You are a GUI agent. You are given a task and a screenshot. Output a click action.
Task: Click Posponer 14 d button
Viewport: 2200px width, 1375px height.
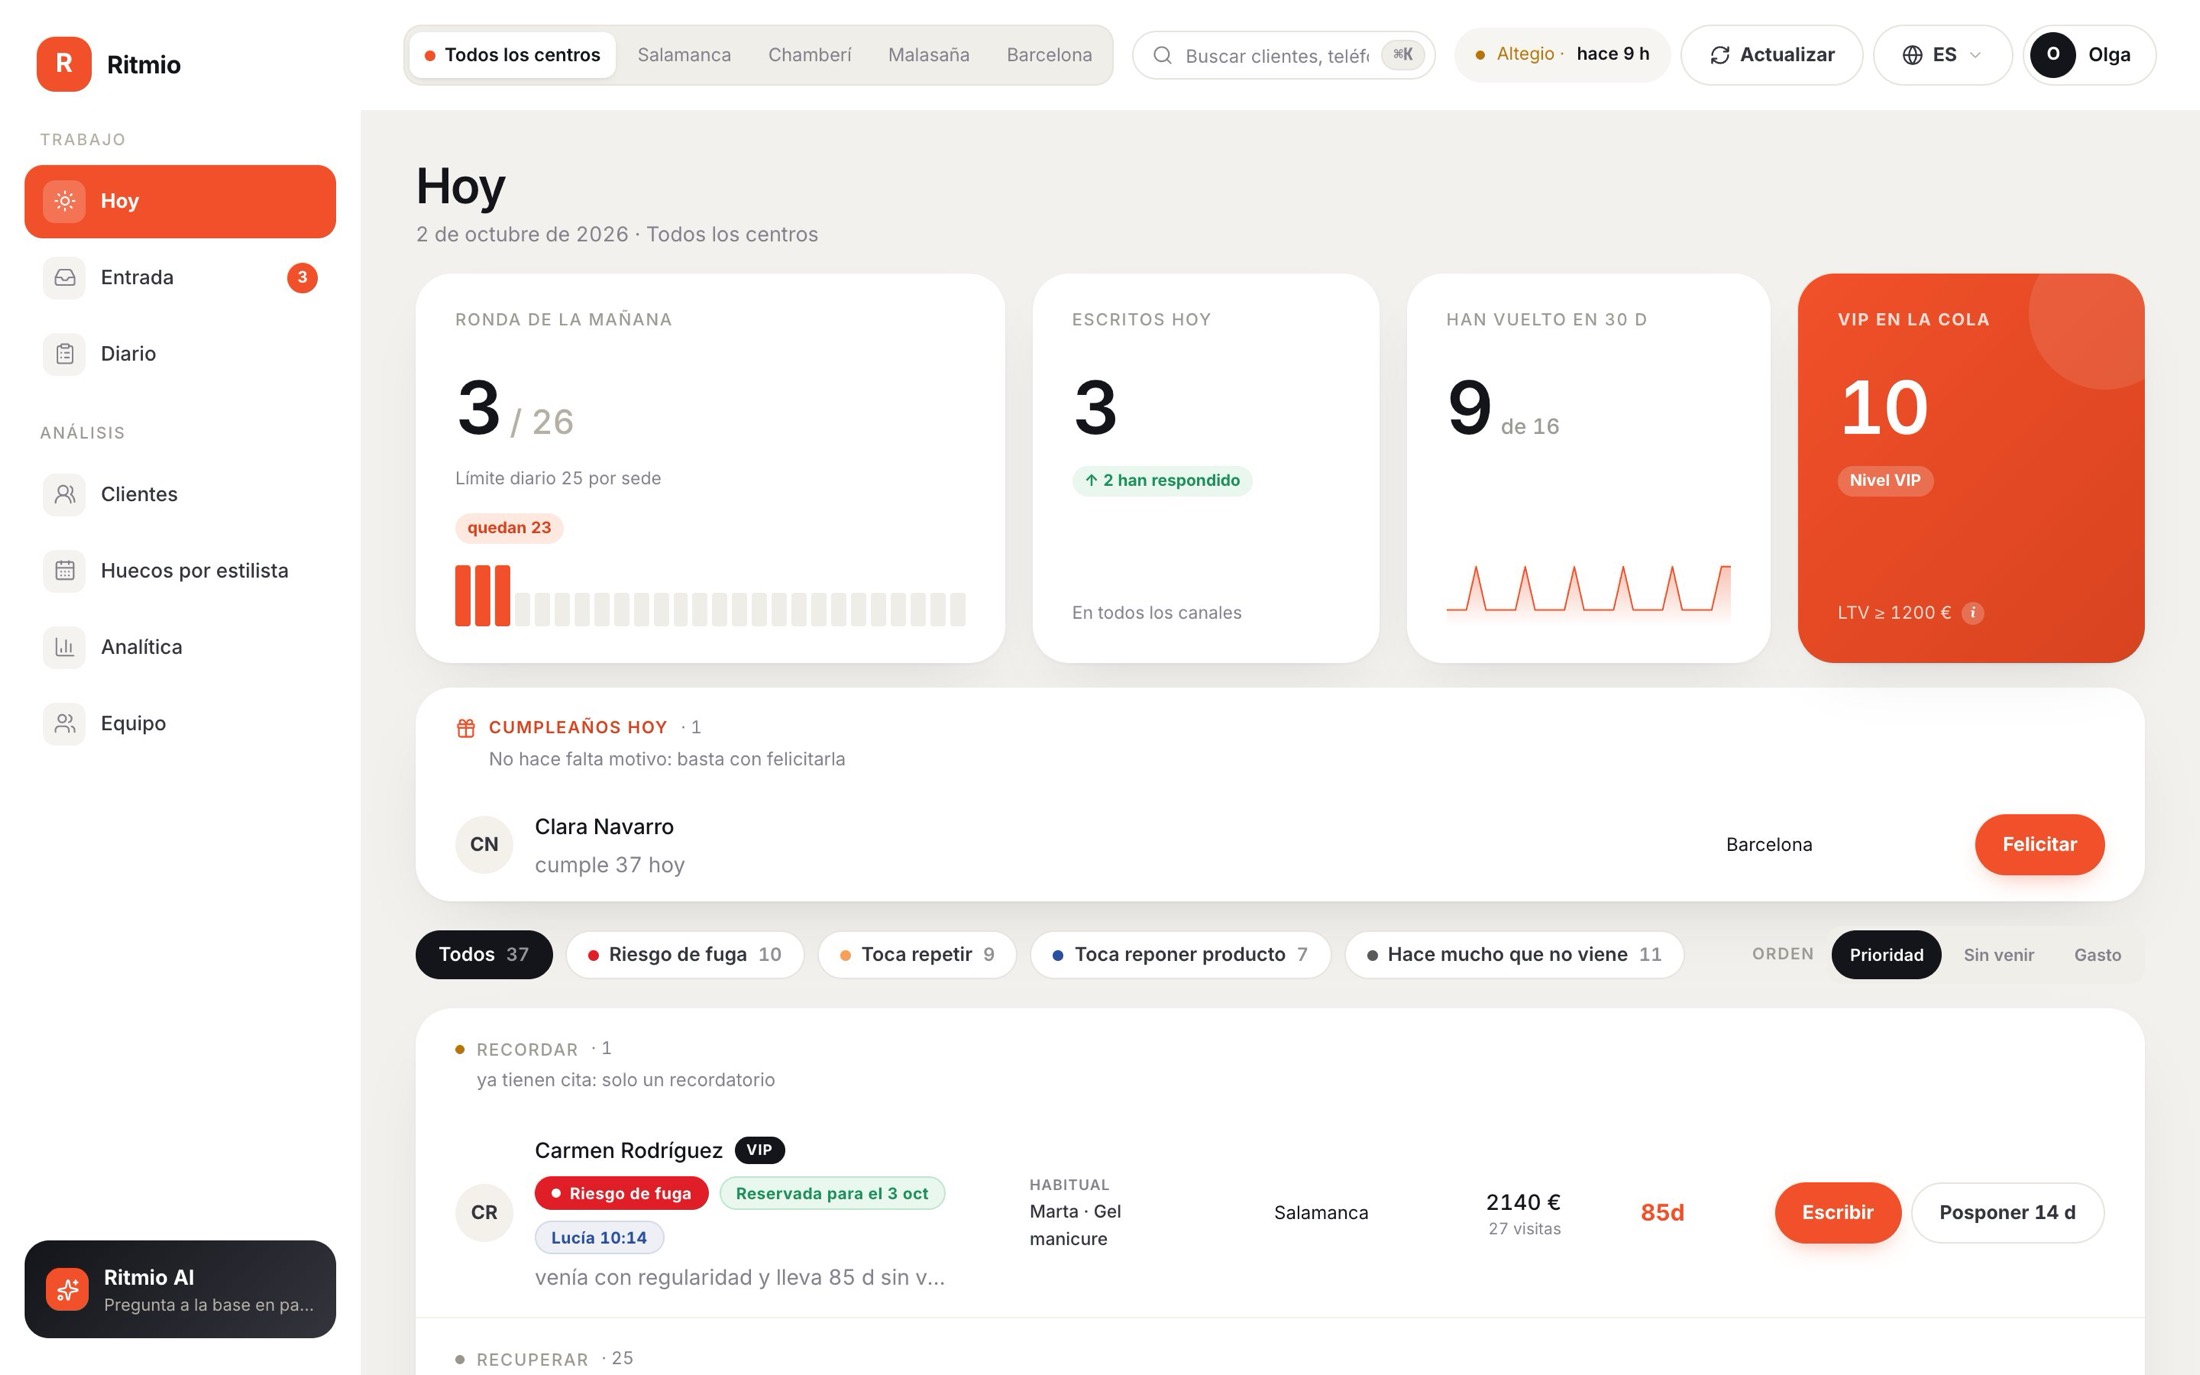(2007, 1212)
